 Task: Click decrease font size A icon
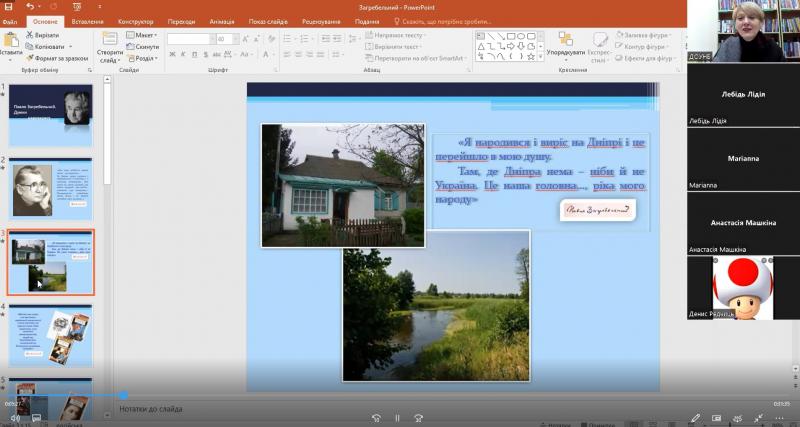pyautogui.click(x=257, y=39)
